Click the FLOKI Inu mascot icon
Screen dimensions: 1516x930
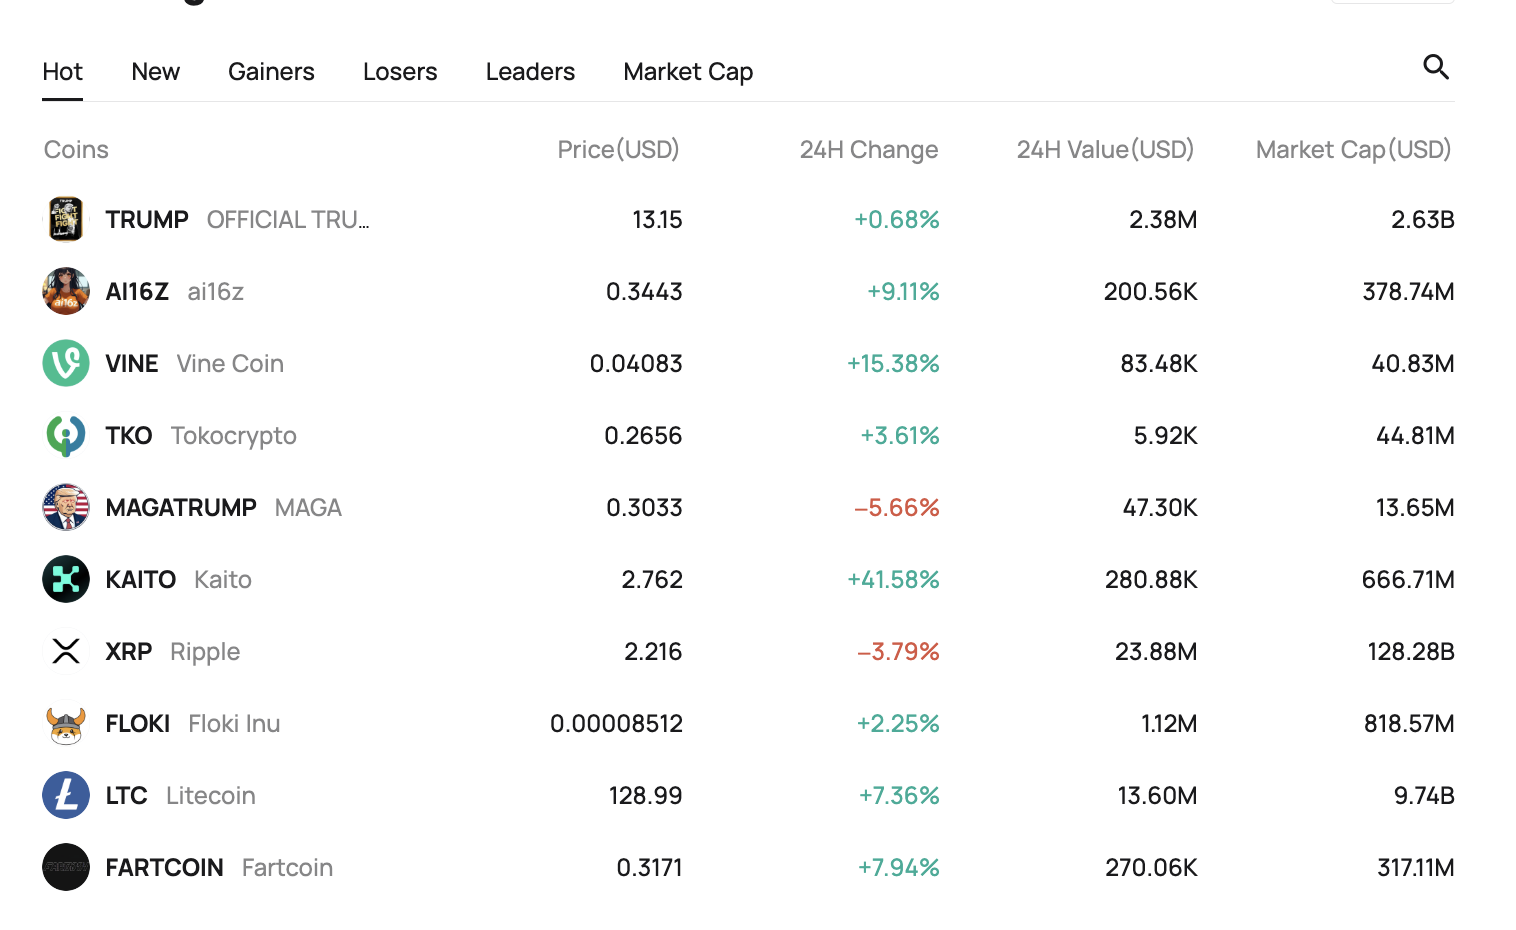pyautogui.click(x=66, y=724)
